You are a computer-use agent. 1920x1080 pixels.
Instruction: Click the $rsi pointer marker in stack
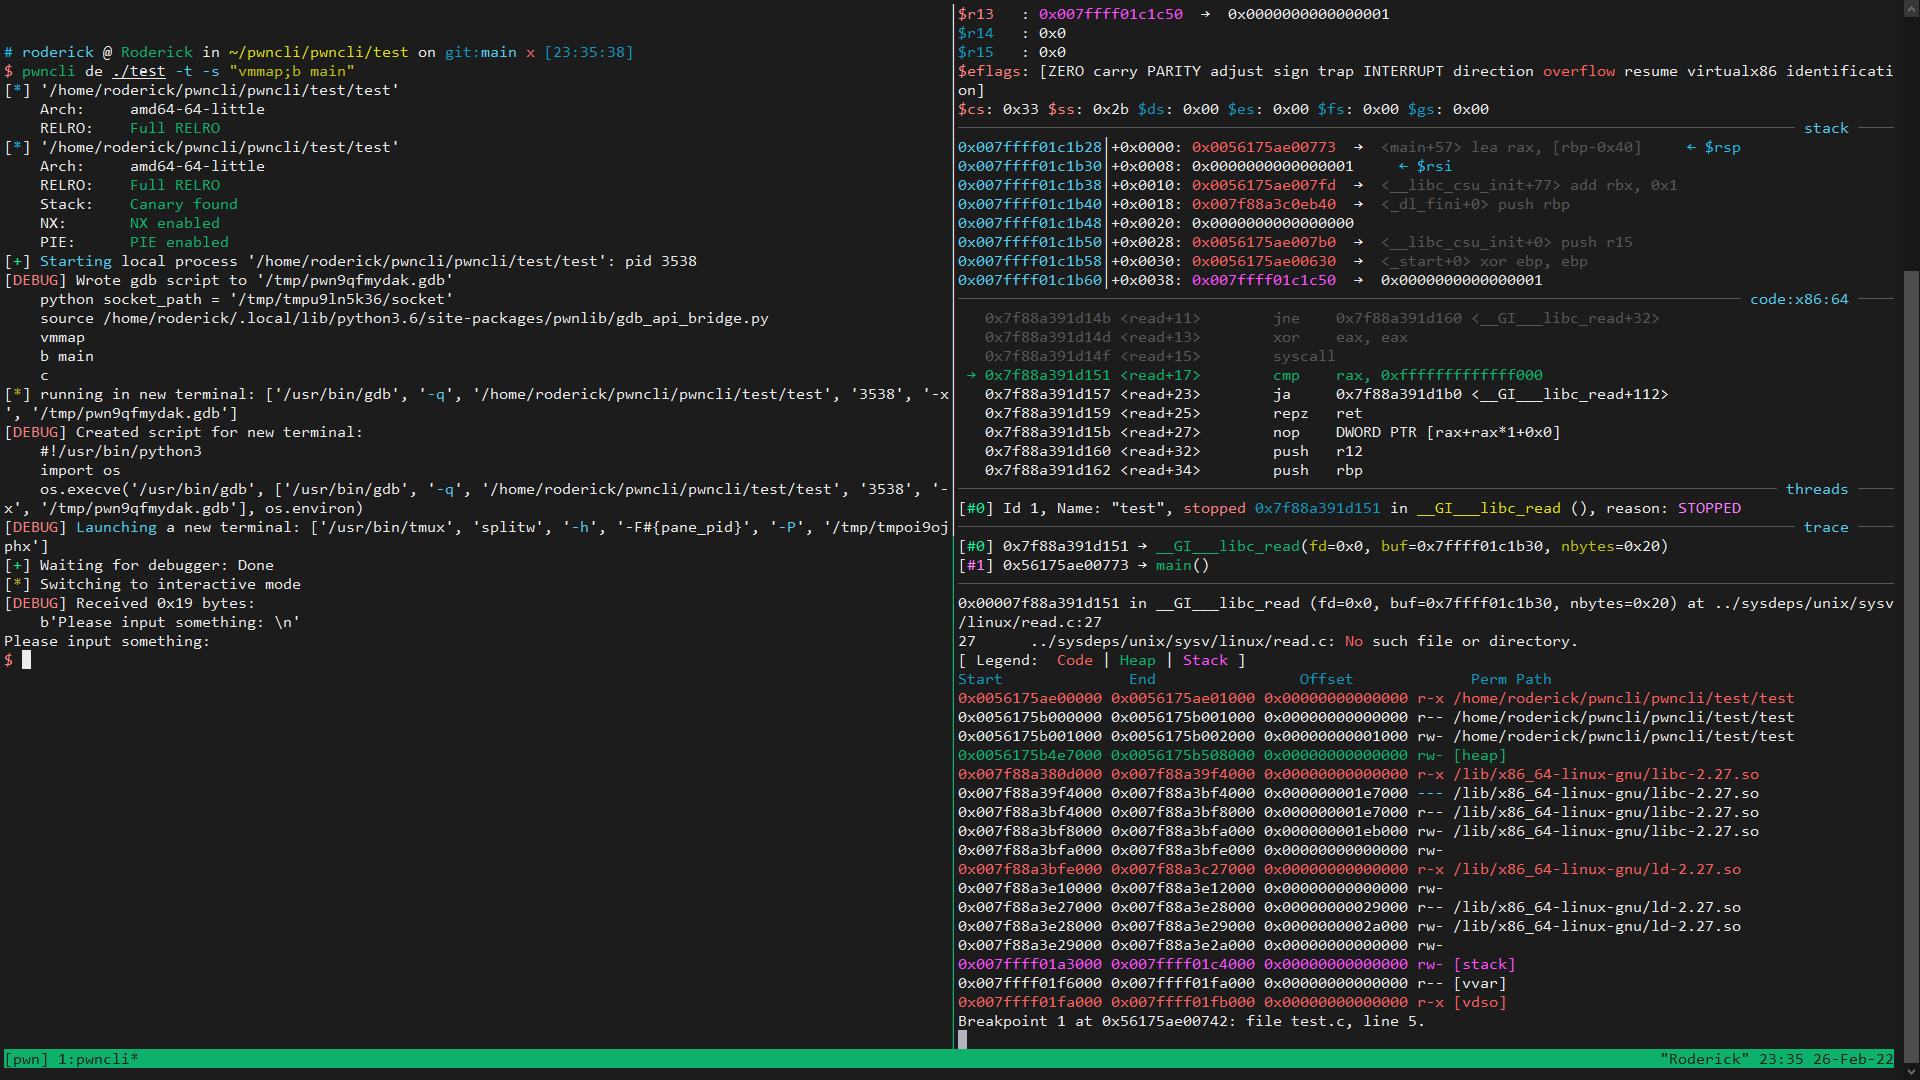tap(1434, 166)
